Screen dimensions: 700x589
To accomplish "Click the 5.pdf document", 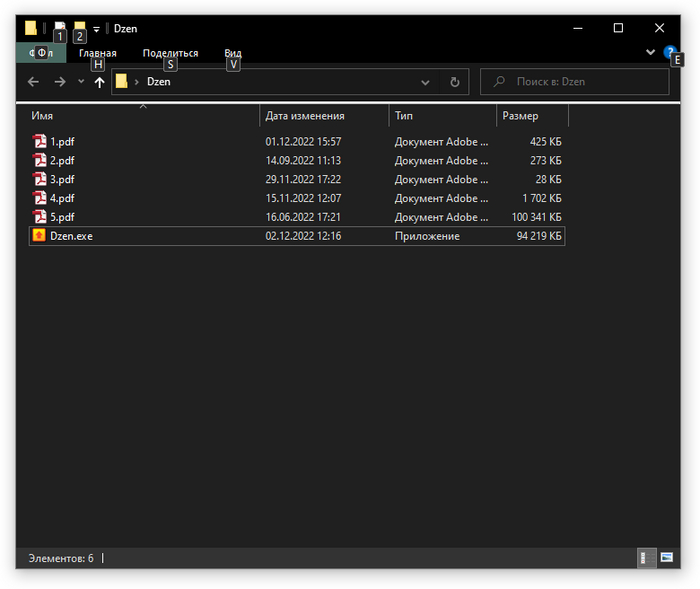I will pyautogui.click(x=62, y=217).
